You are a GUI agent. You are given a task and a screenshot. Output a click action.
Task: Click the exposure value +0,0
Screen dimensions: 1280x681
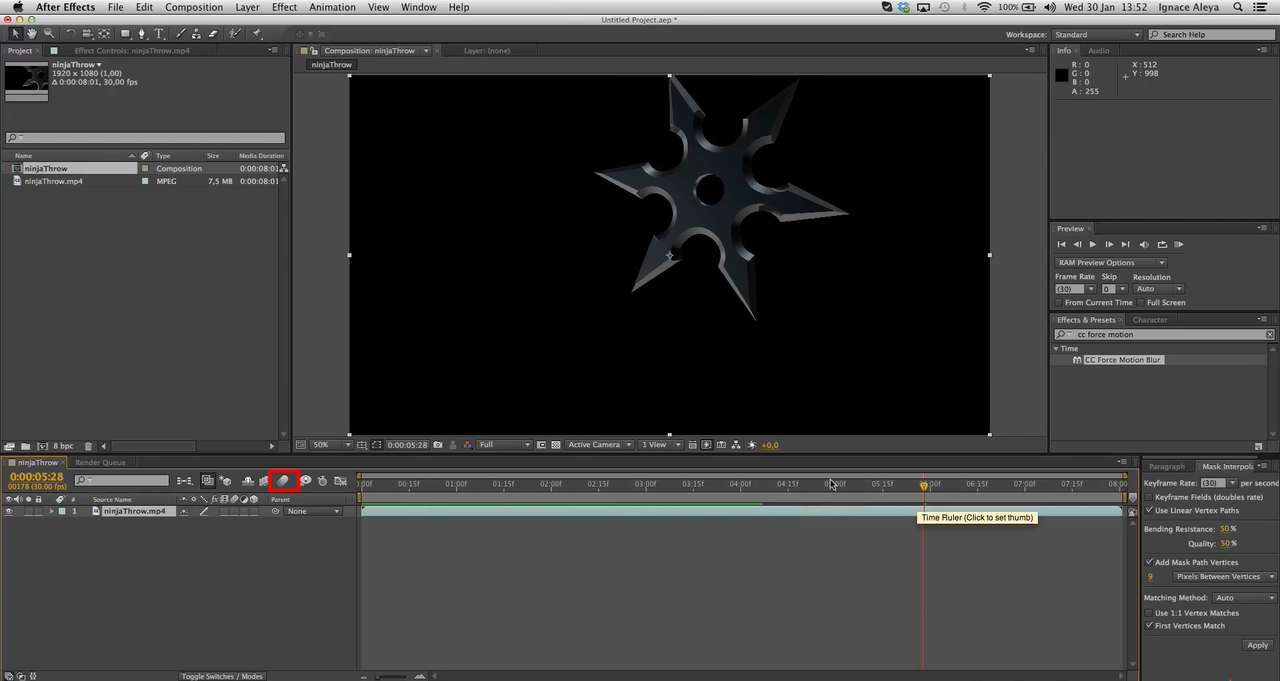[x=770, y=445]
